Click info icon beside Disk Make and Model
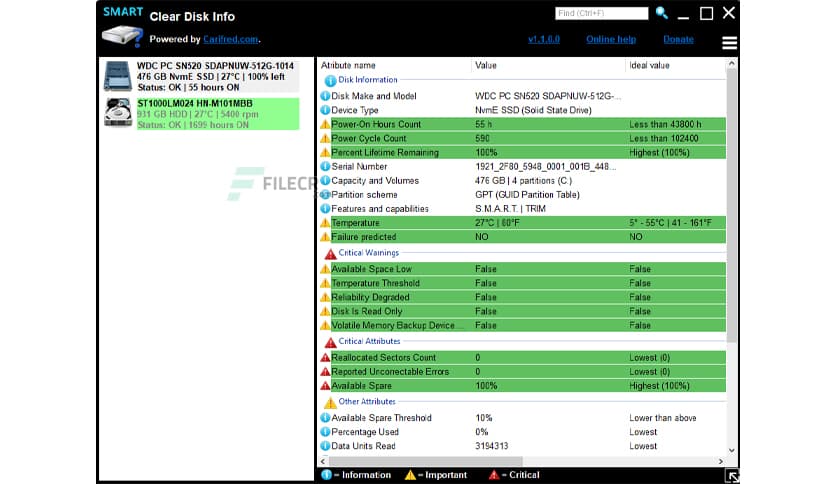 pyautogui.click(x=325, y=96)
